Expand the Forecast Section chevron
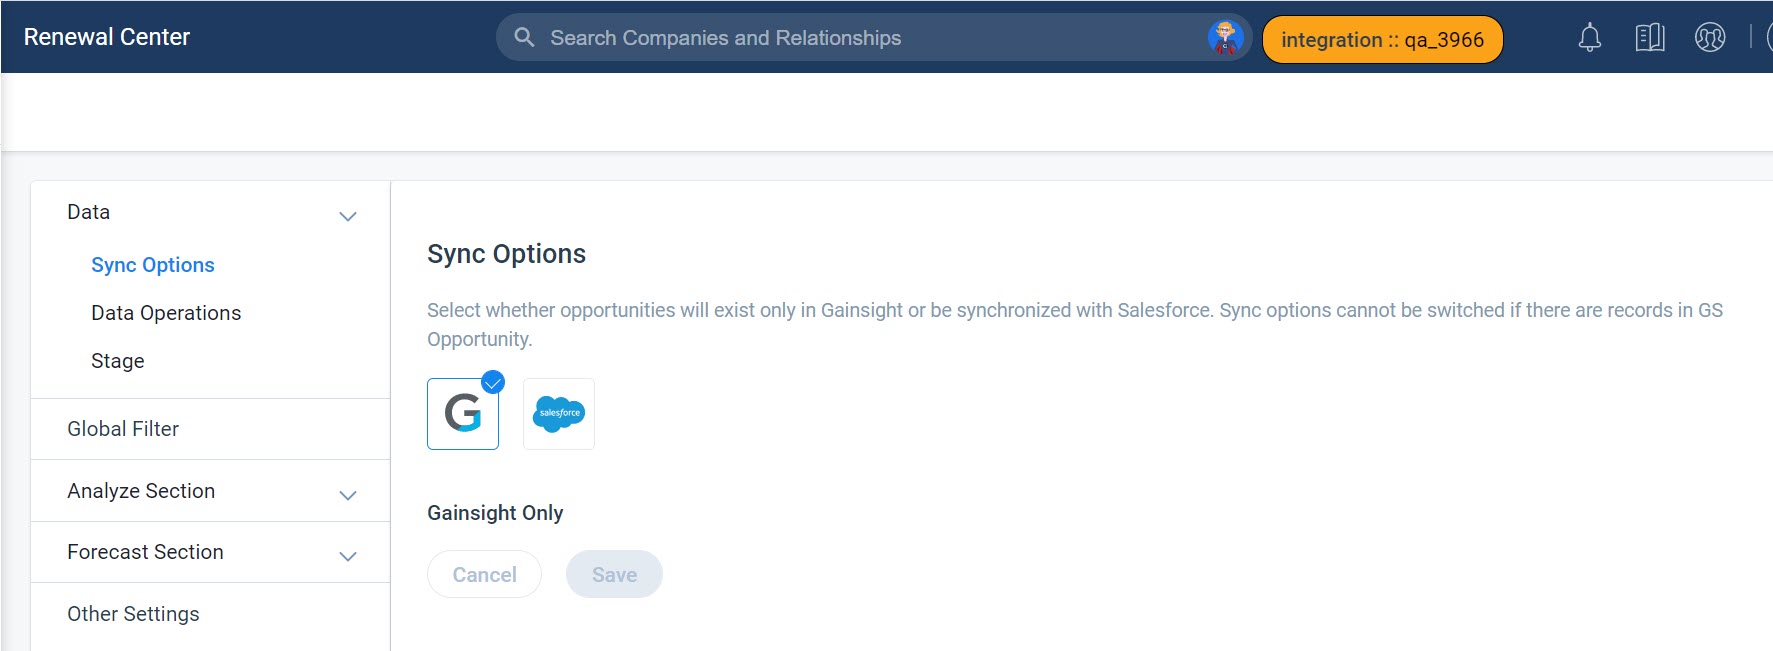 [x=348, y=556]
